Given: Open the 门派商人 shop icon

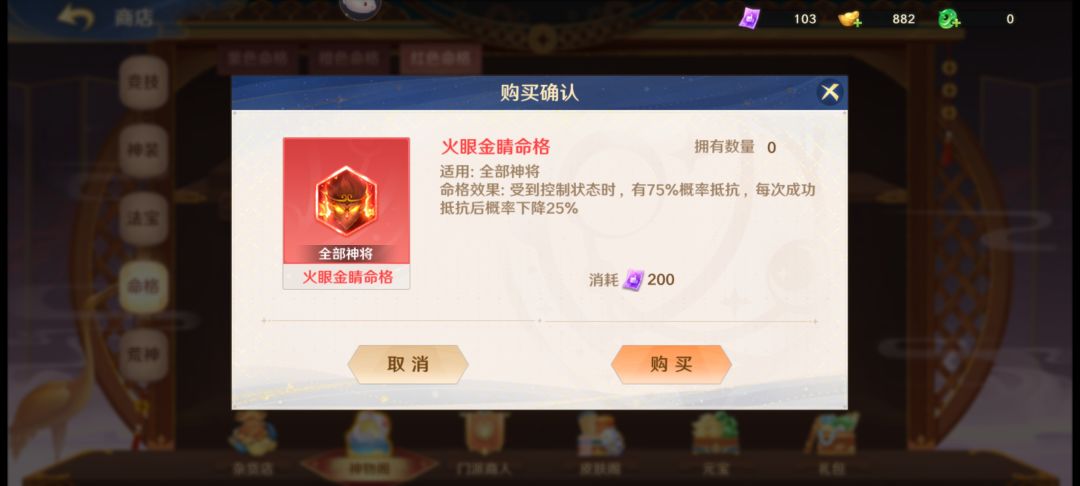Looking at the screenshot, I should (x=484, y=444).
